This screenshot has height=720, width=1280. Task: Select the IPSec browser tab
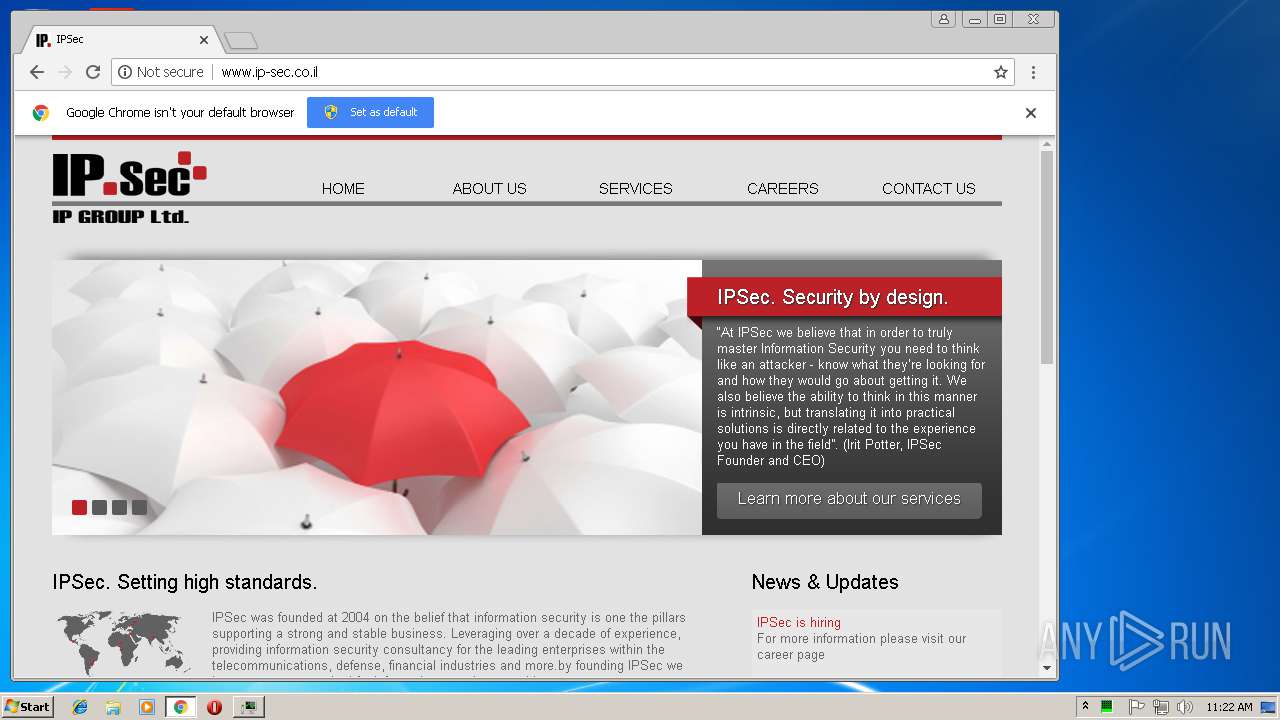[120, 40]
